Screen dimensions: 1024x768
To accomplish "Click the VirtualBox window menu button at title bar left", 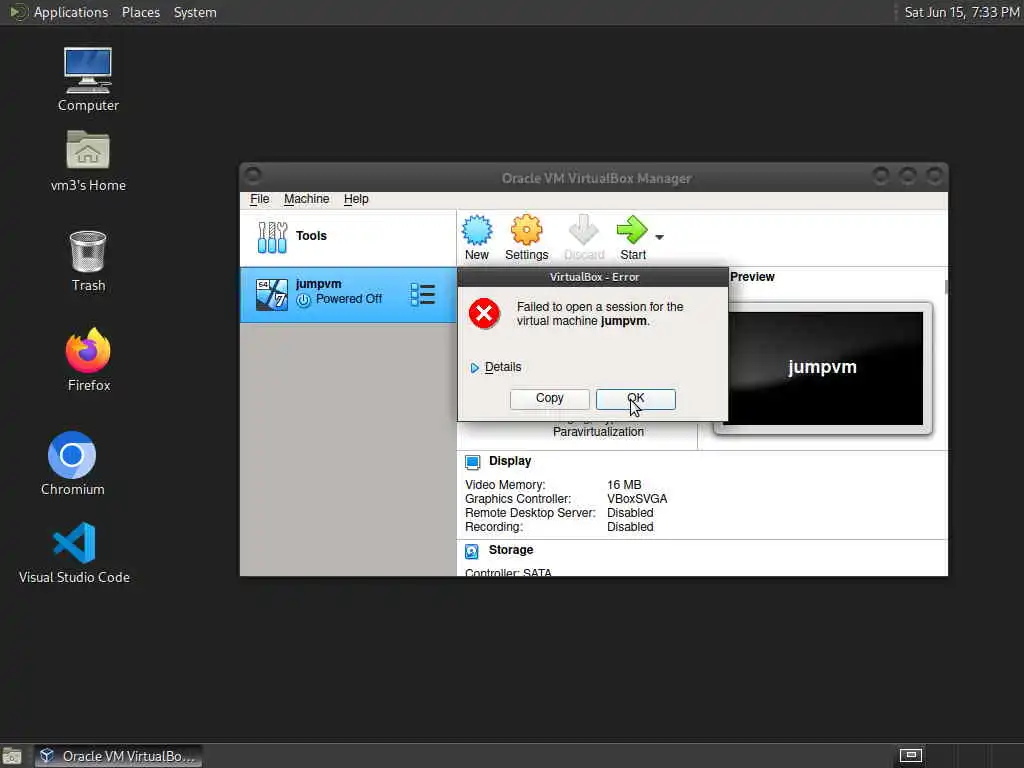I will click(253, 175).
